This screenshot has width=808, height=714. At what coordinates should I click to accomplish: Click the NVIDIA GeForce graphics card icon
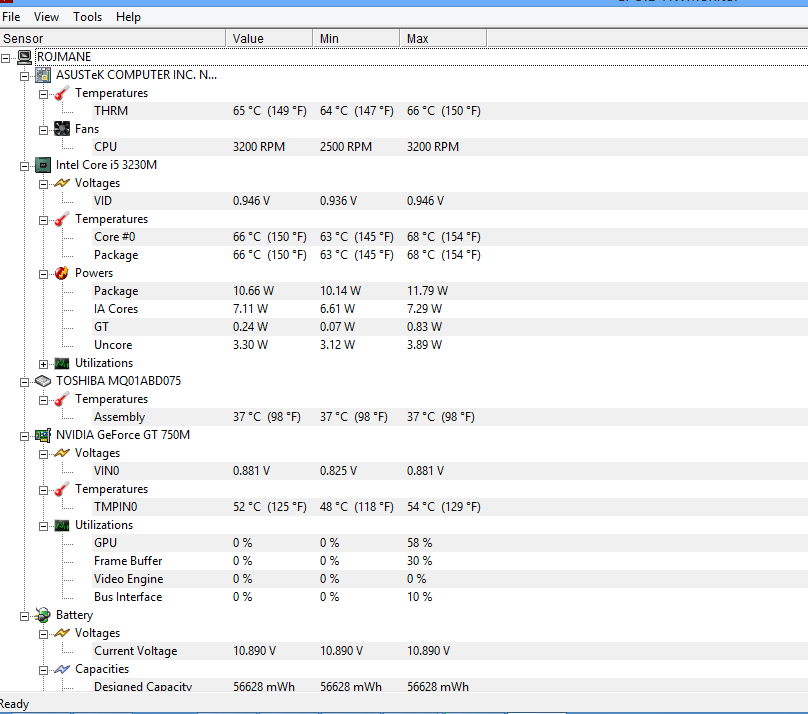43,435
